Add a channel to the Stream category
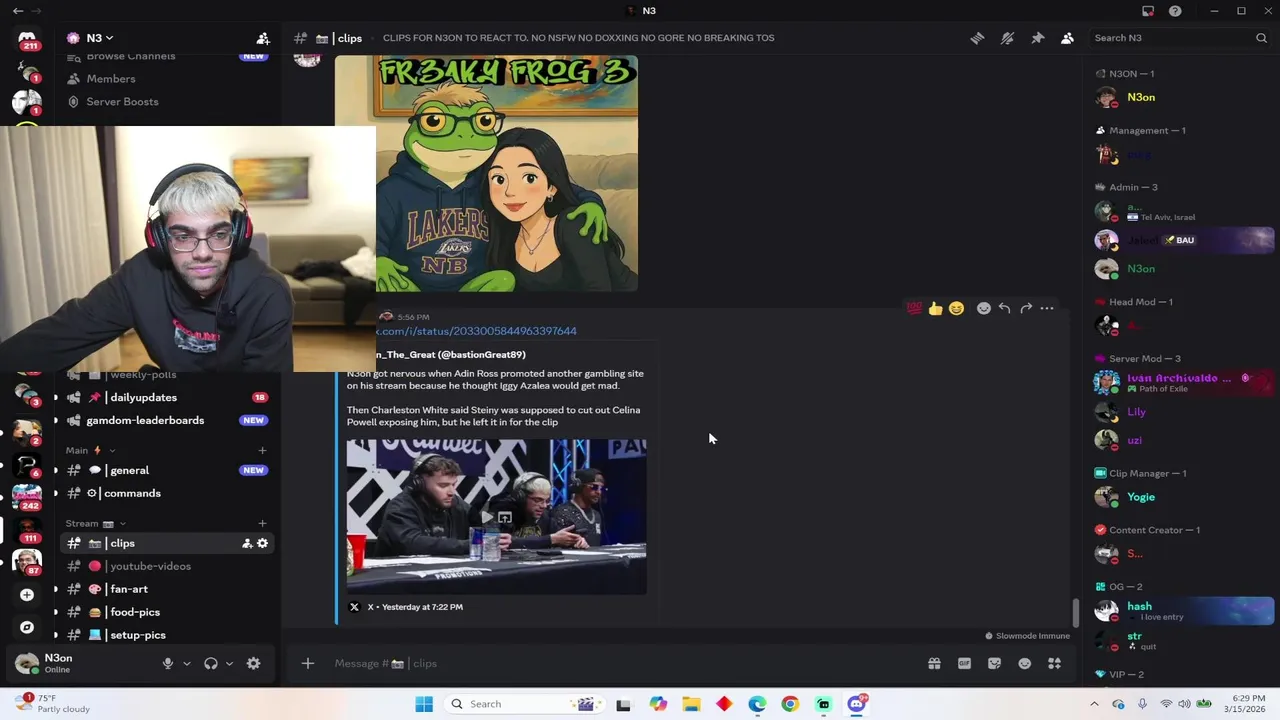Screen dimensions: 1280x720 click(262, 523)
